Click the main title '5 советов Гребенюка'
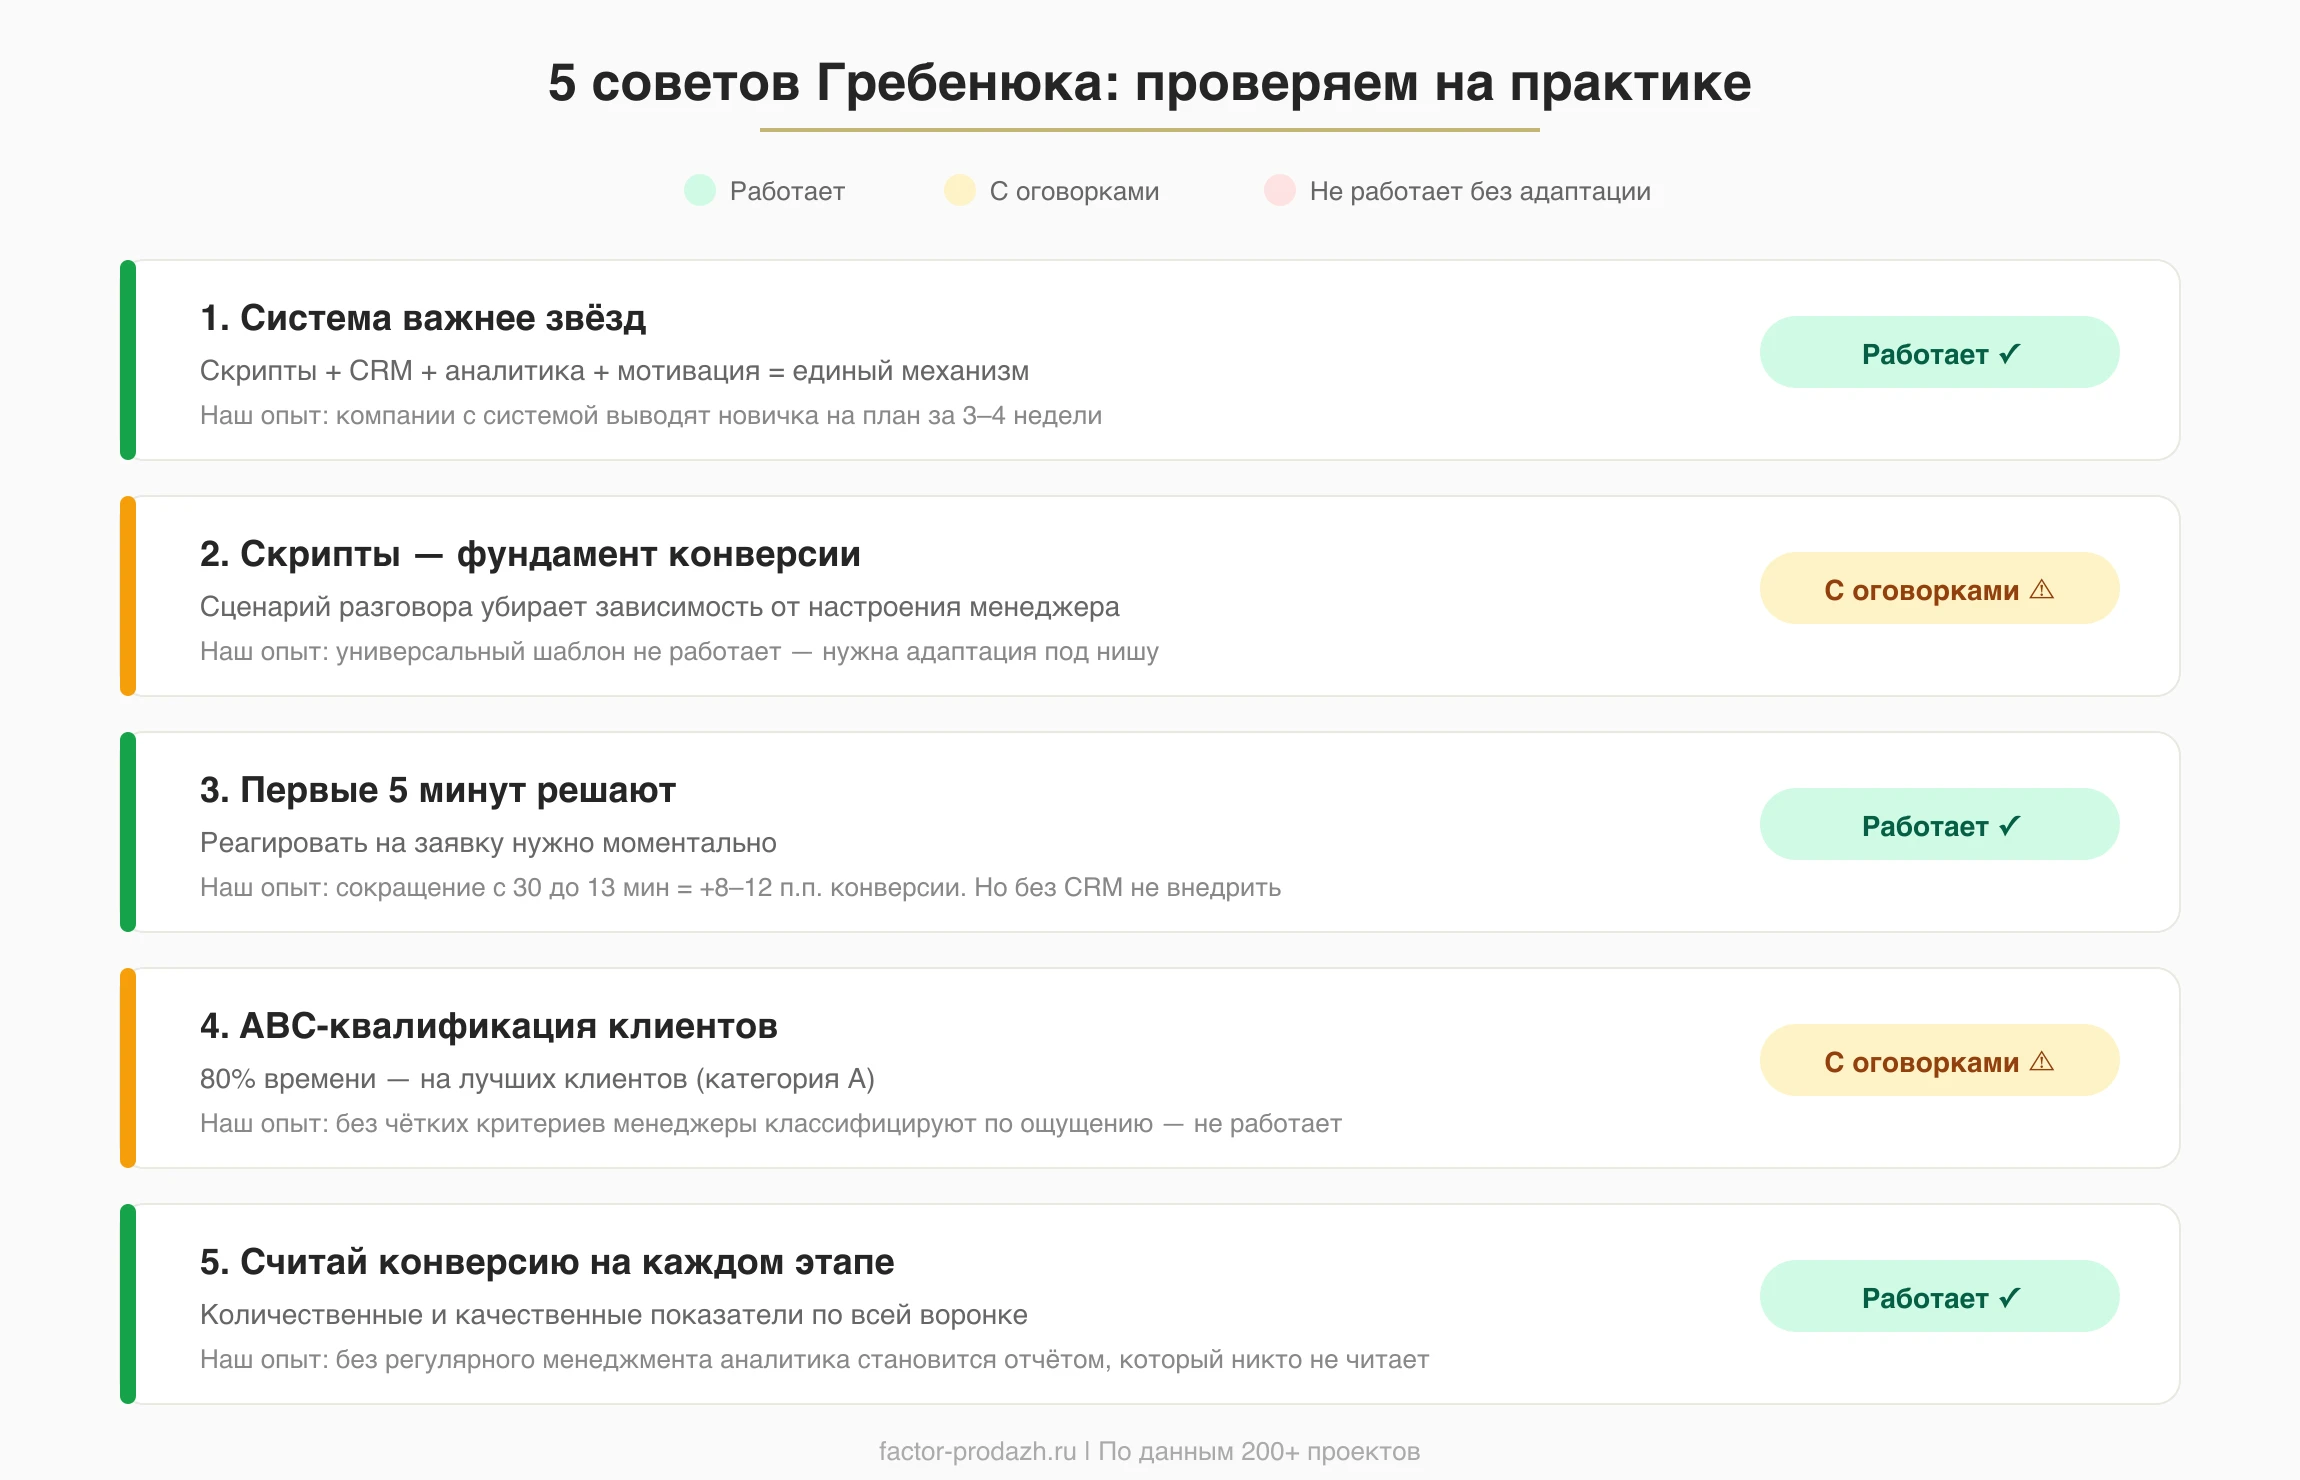This screenshot has width=2300, height=1480. (1149, 83)
